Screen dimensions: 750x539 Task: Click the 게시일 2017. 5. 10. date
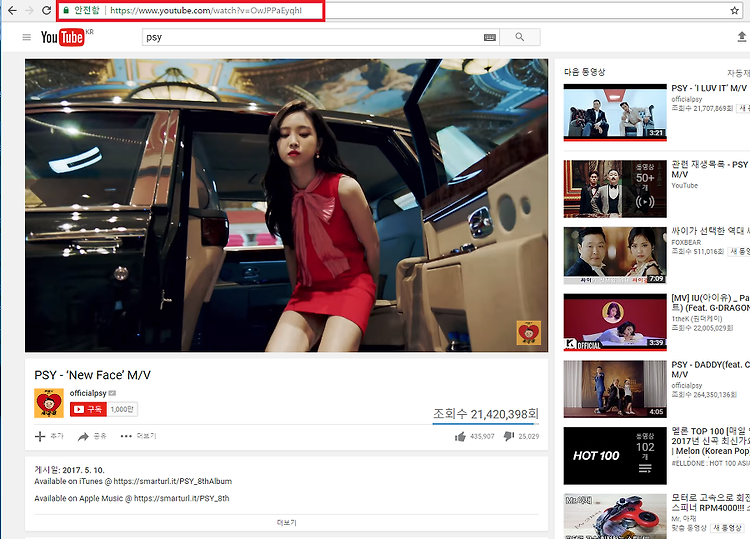click(69, 470)
